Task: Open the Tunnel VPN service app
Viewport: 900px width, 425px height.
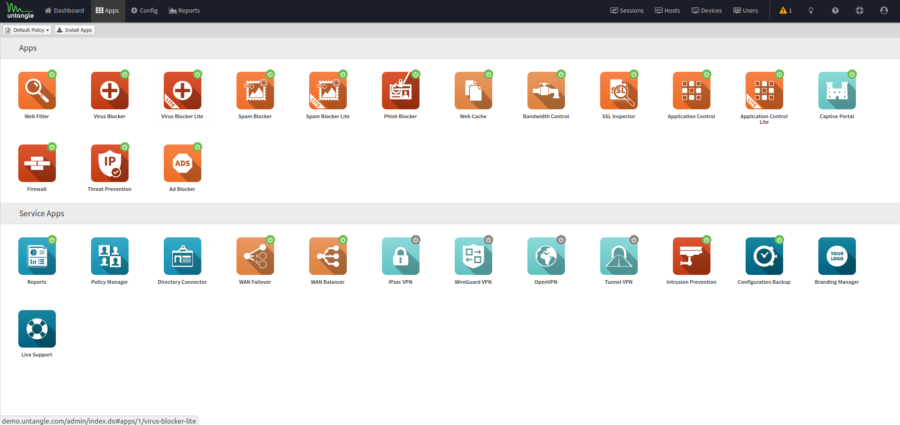Action: pos(619,256)
